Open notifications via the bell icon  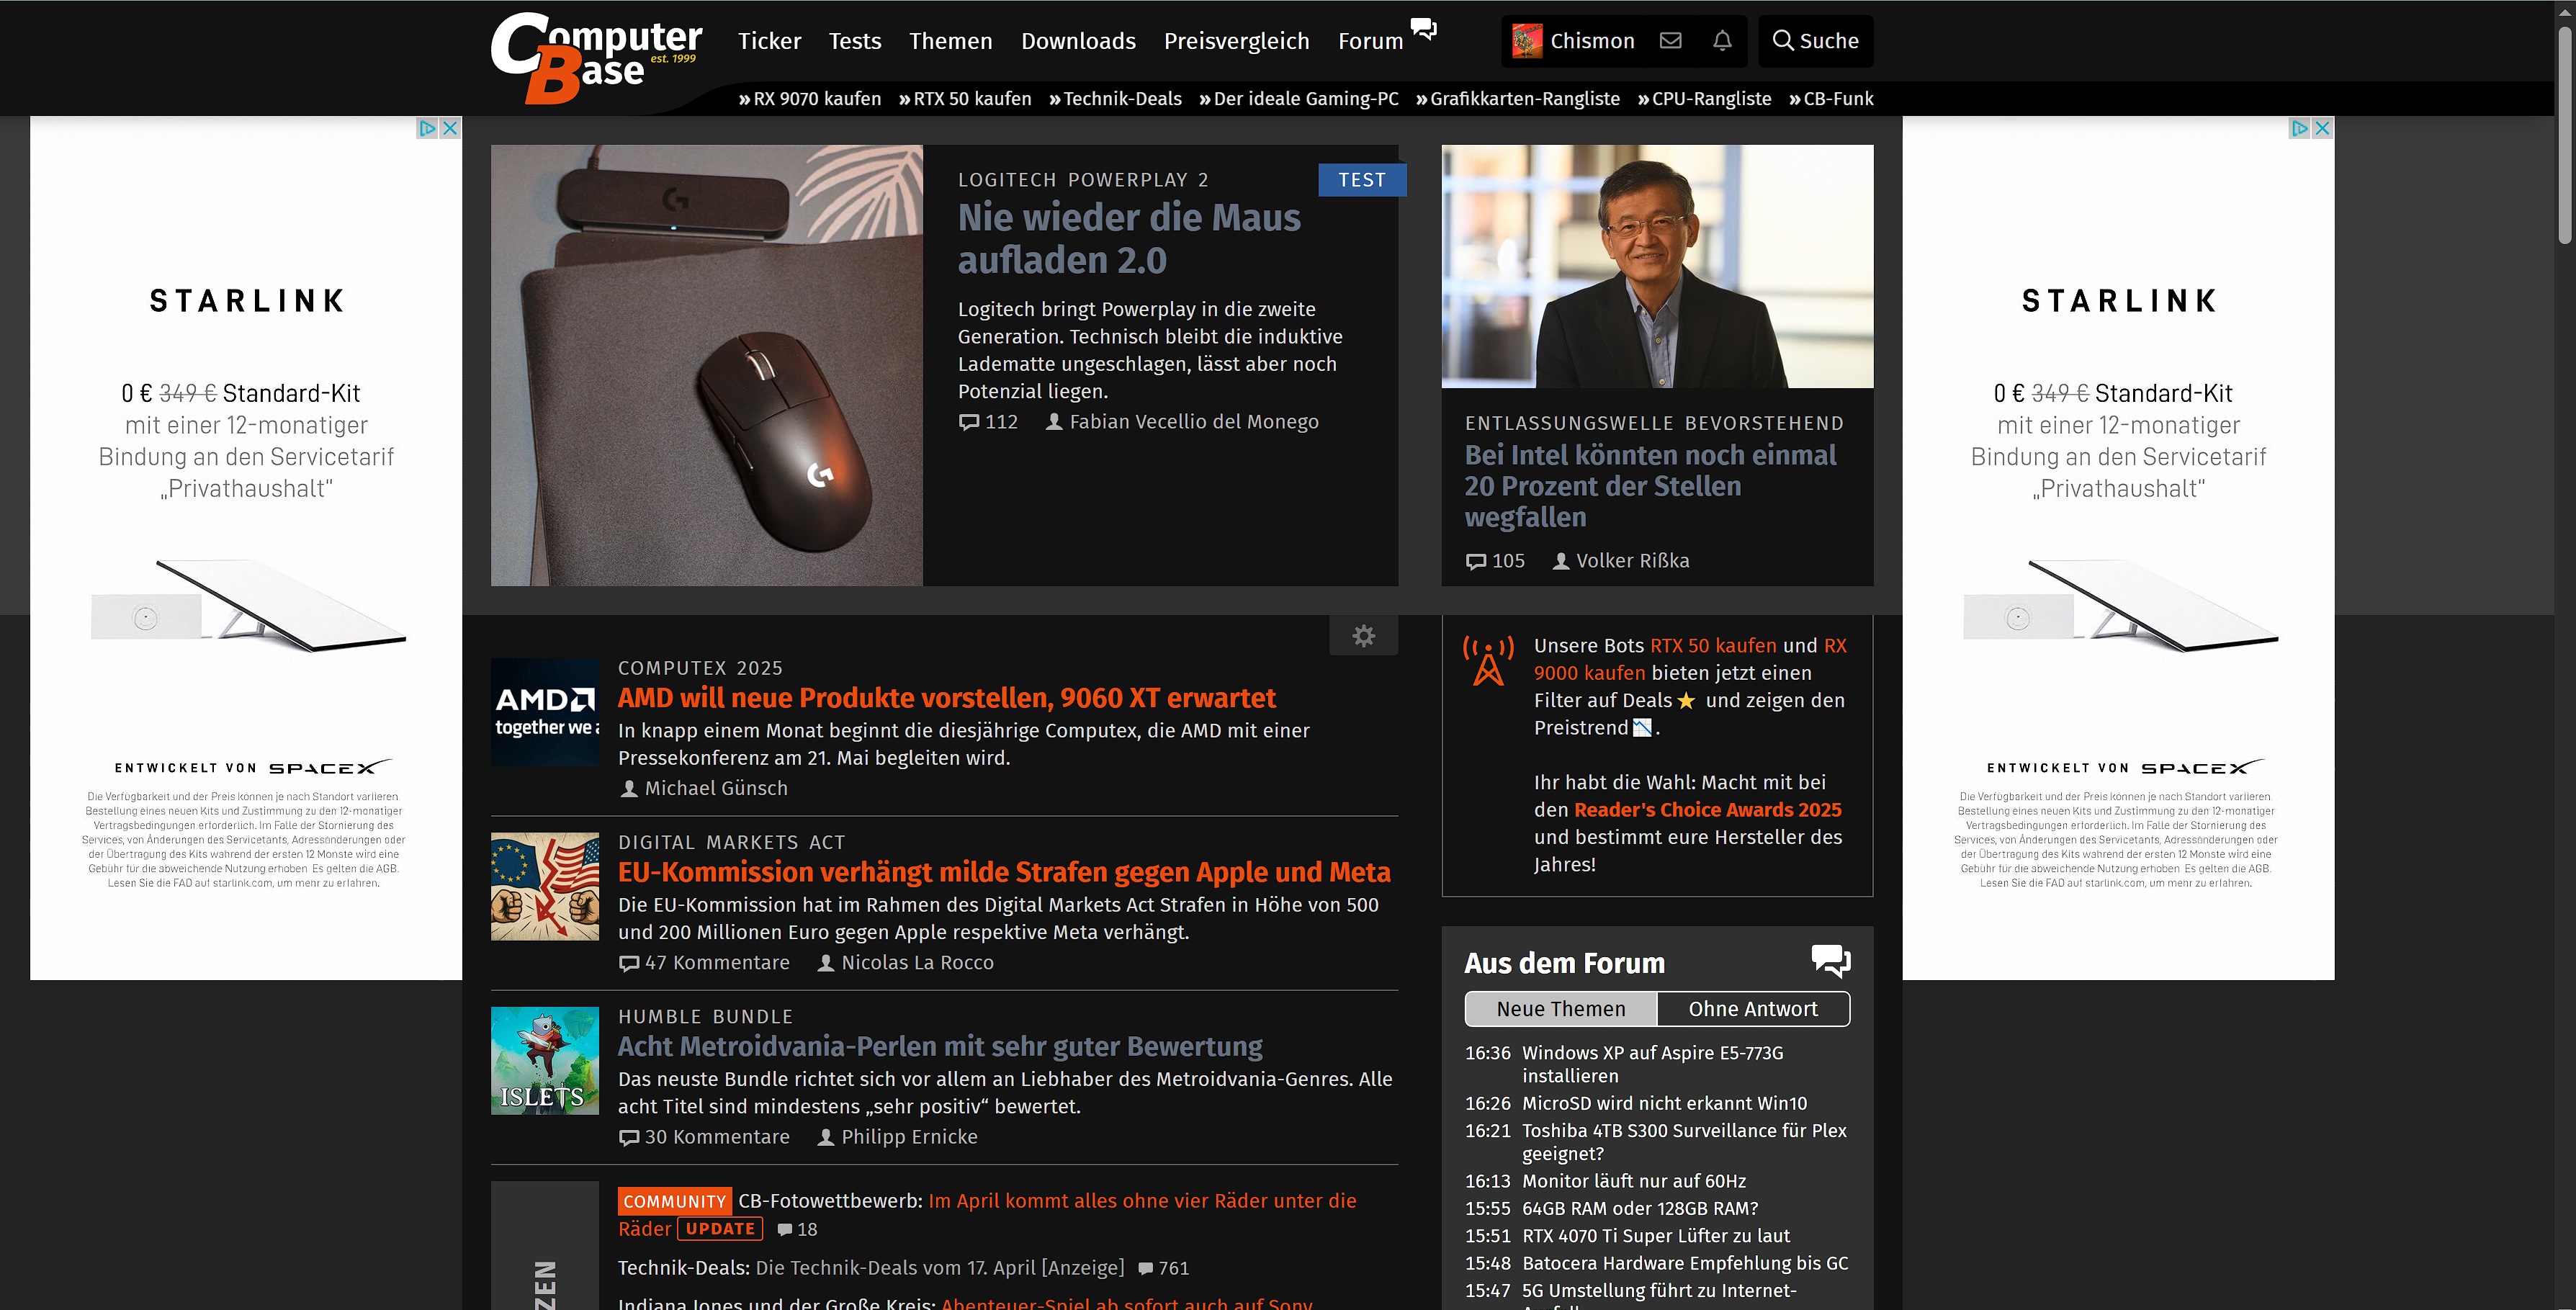coord(1722,41)
